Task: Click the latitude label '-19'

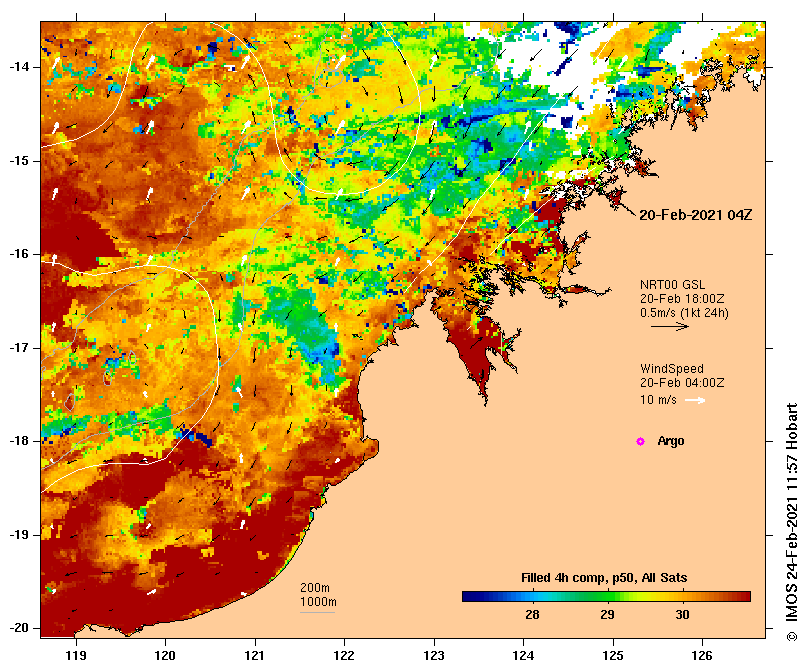Action: point(19,535)
